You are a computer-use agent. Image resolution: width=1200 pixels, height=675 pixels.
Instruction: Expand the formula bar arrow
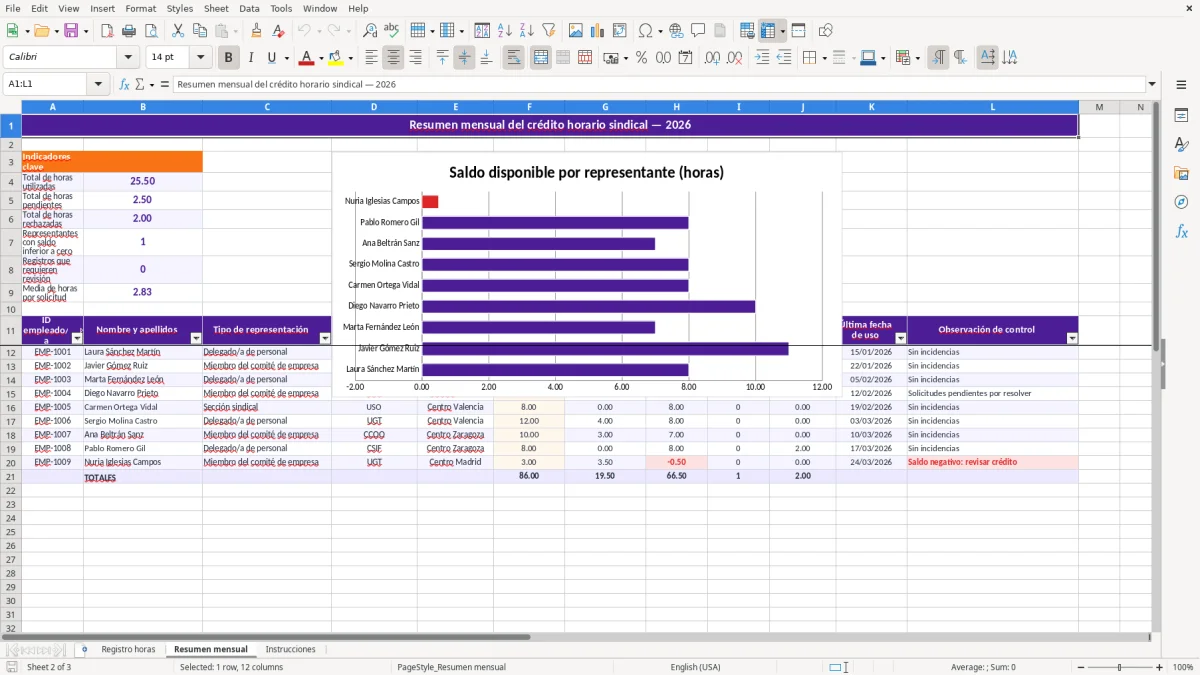[1153, 85]
